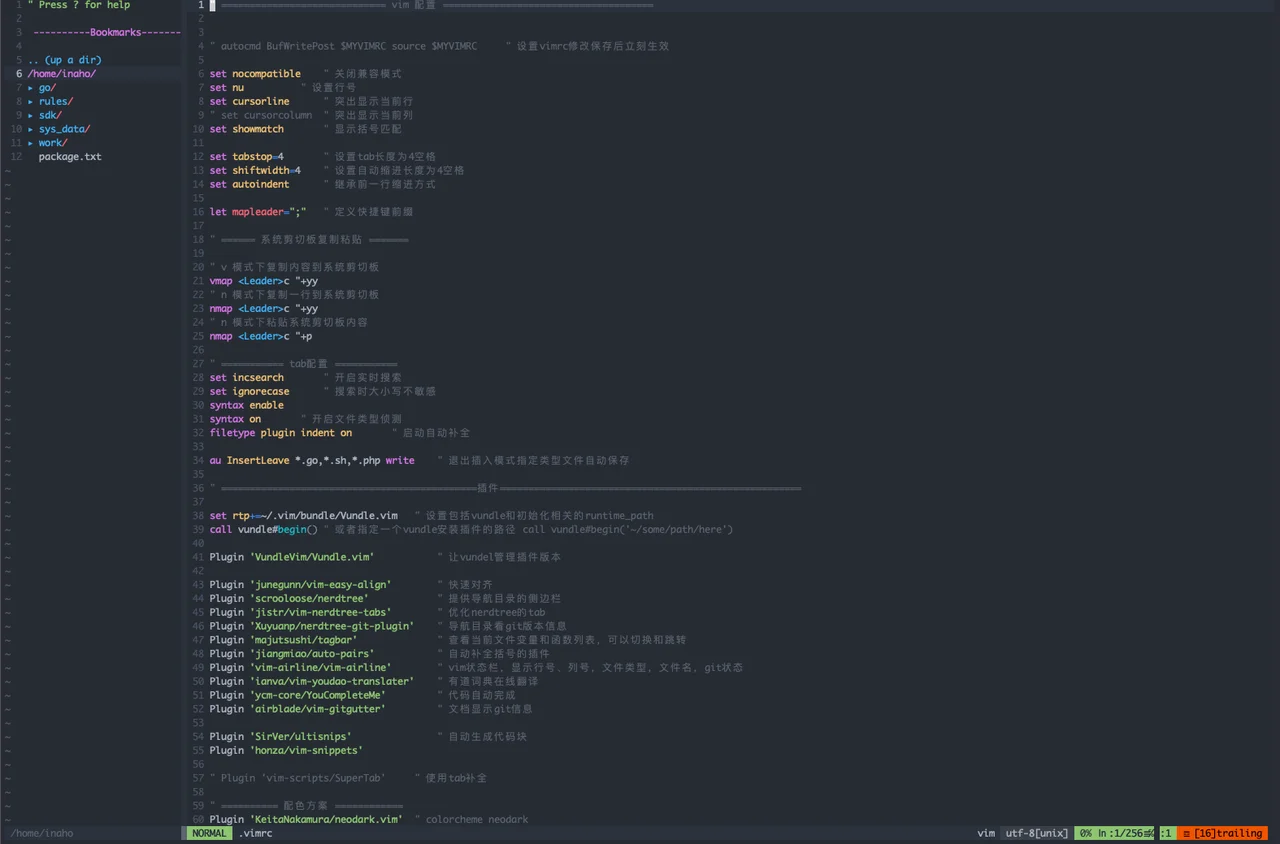The width and height of the screenshot is (1280, 844).
Task: Click the utf-8[unix] encoding indicator
Action: (1034, 833)
